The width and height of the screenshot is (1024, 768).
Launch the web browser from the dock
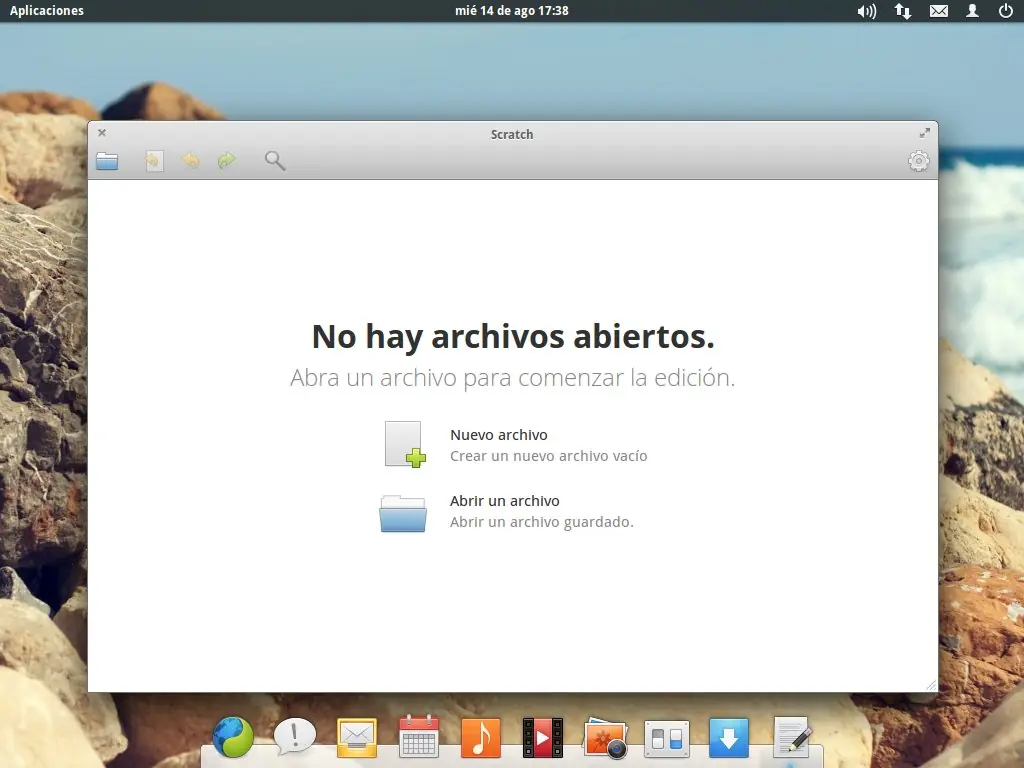(233, 737)
